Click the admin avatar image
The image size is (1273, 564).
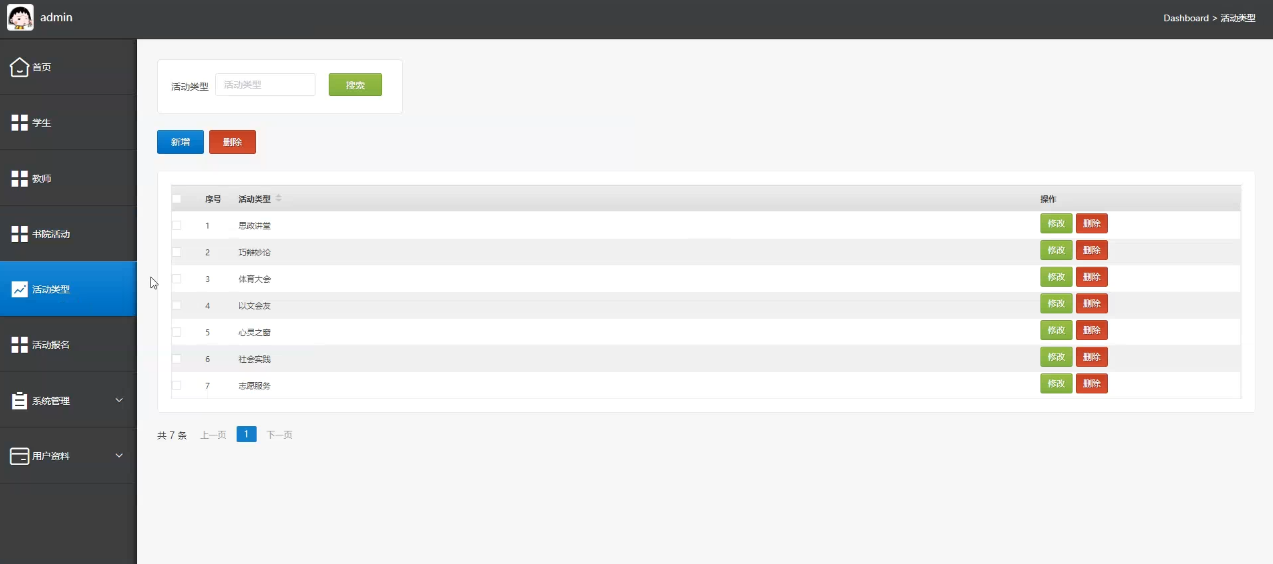tap(20, 18)
